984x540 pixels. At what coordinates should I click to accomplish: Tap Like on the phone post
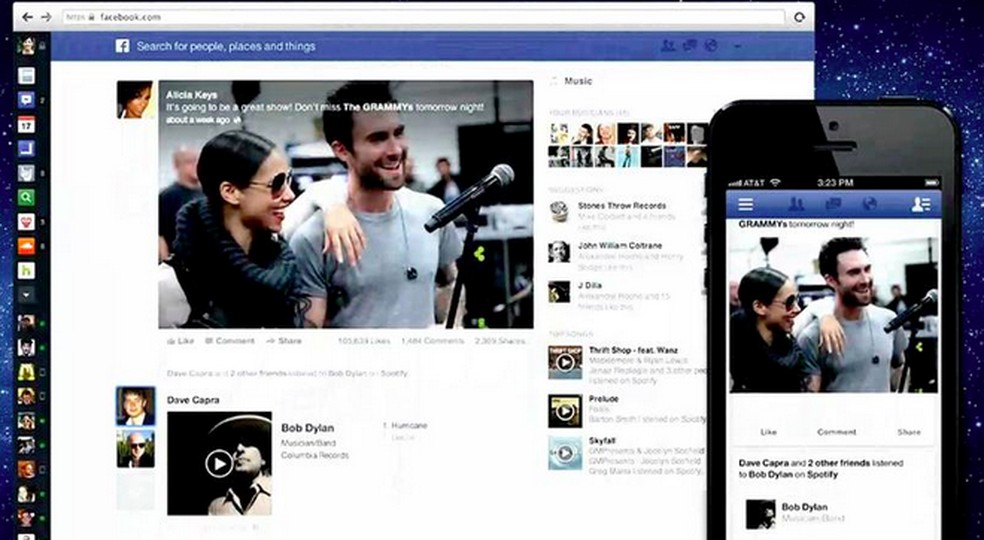(x=768, y=432)
